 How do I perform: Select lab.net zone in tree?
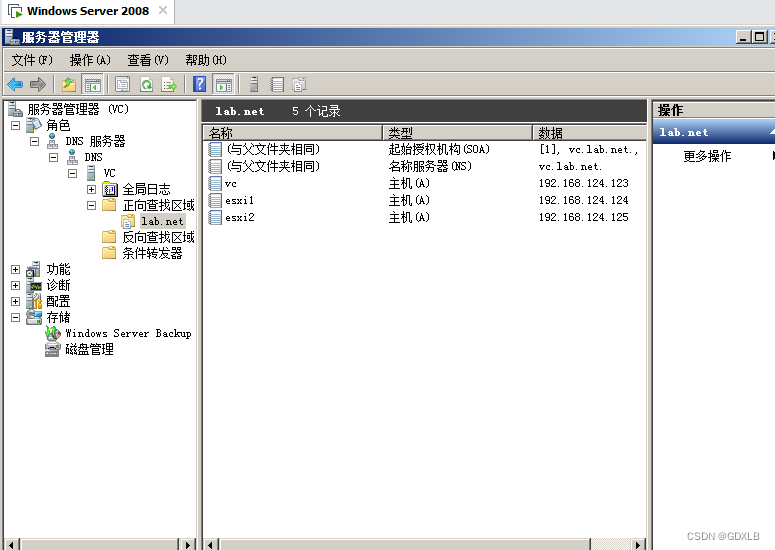tap(162, 221)
